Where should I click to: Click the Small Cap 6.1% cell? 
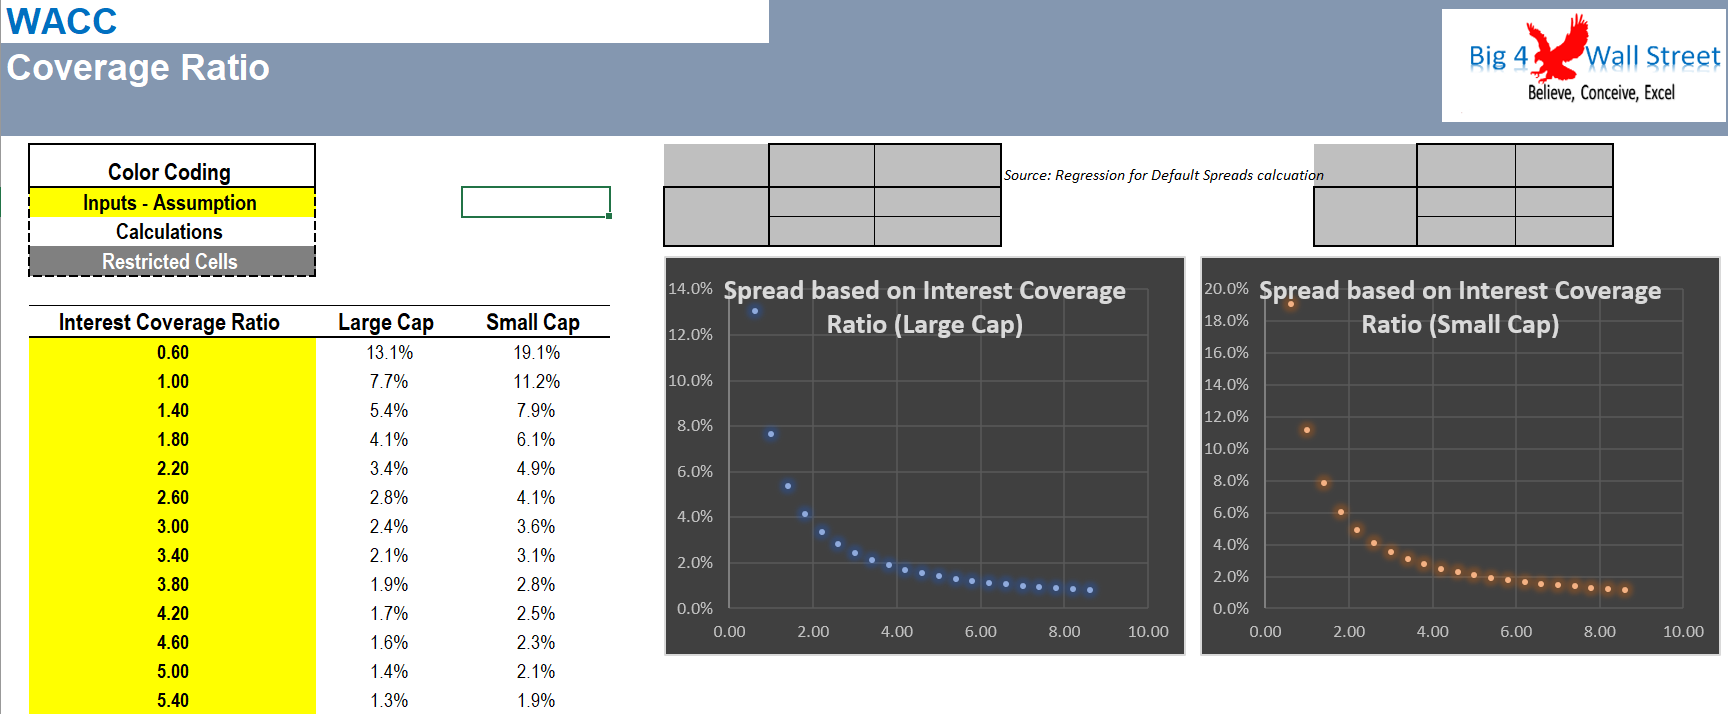pos(536,439)
